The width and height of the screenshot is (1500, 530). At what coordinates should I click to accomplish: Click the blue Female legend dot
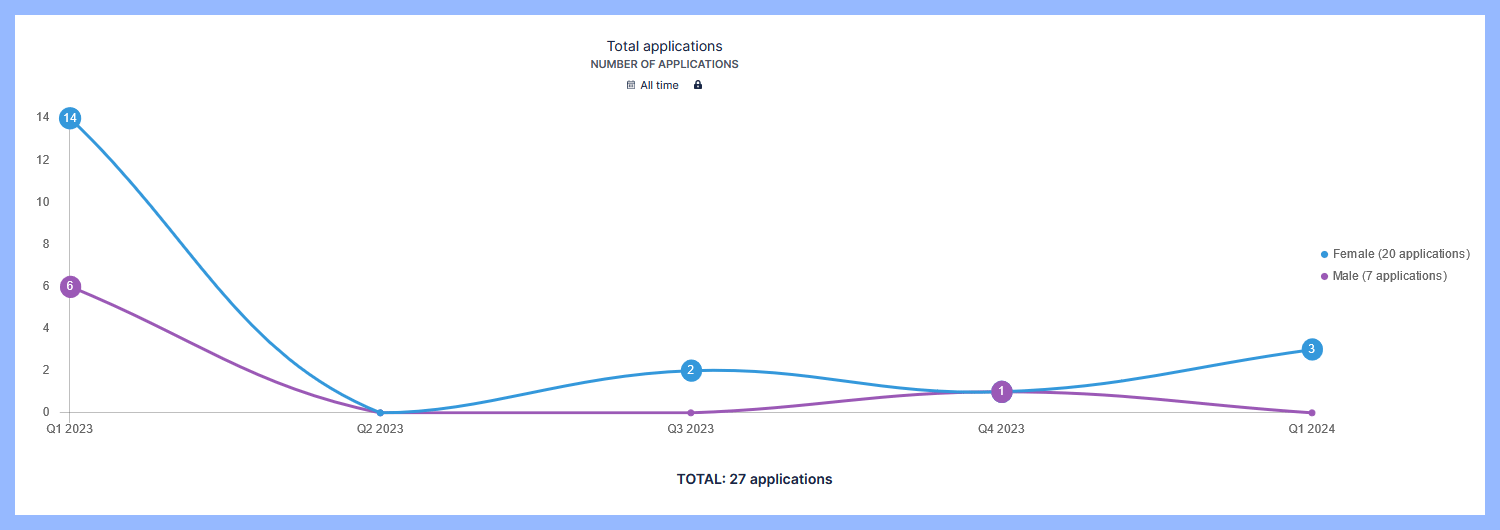(1325, 255)
